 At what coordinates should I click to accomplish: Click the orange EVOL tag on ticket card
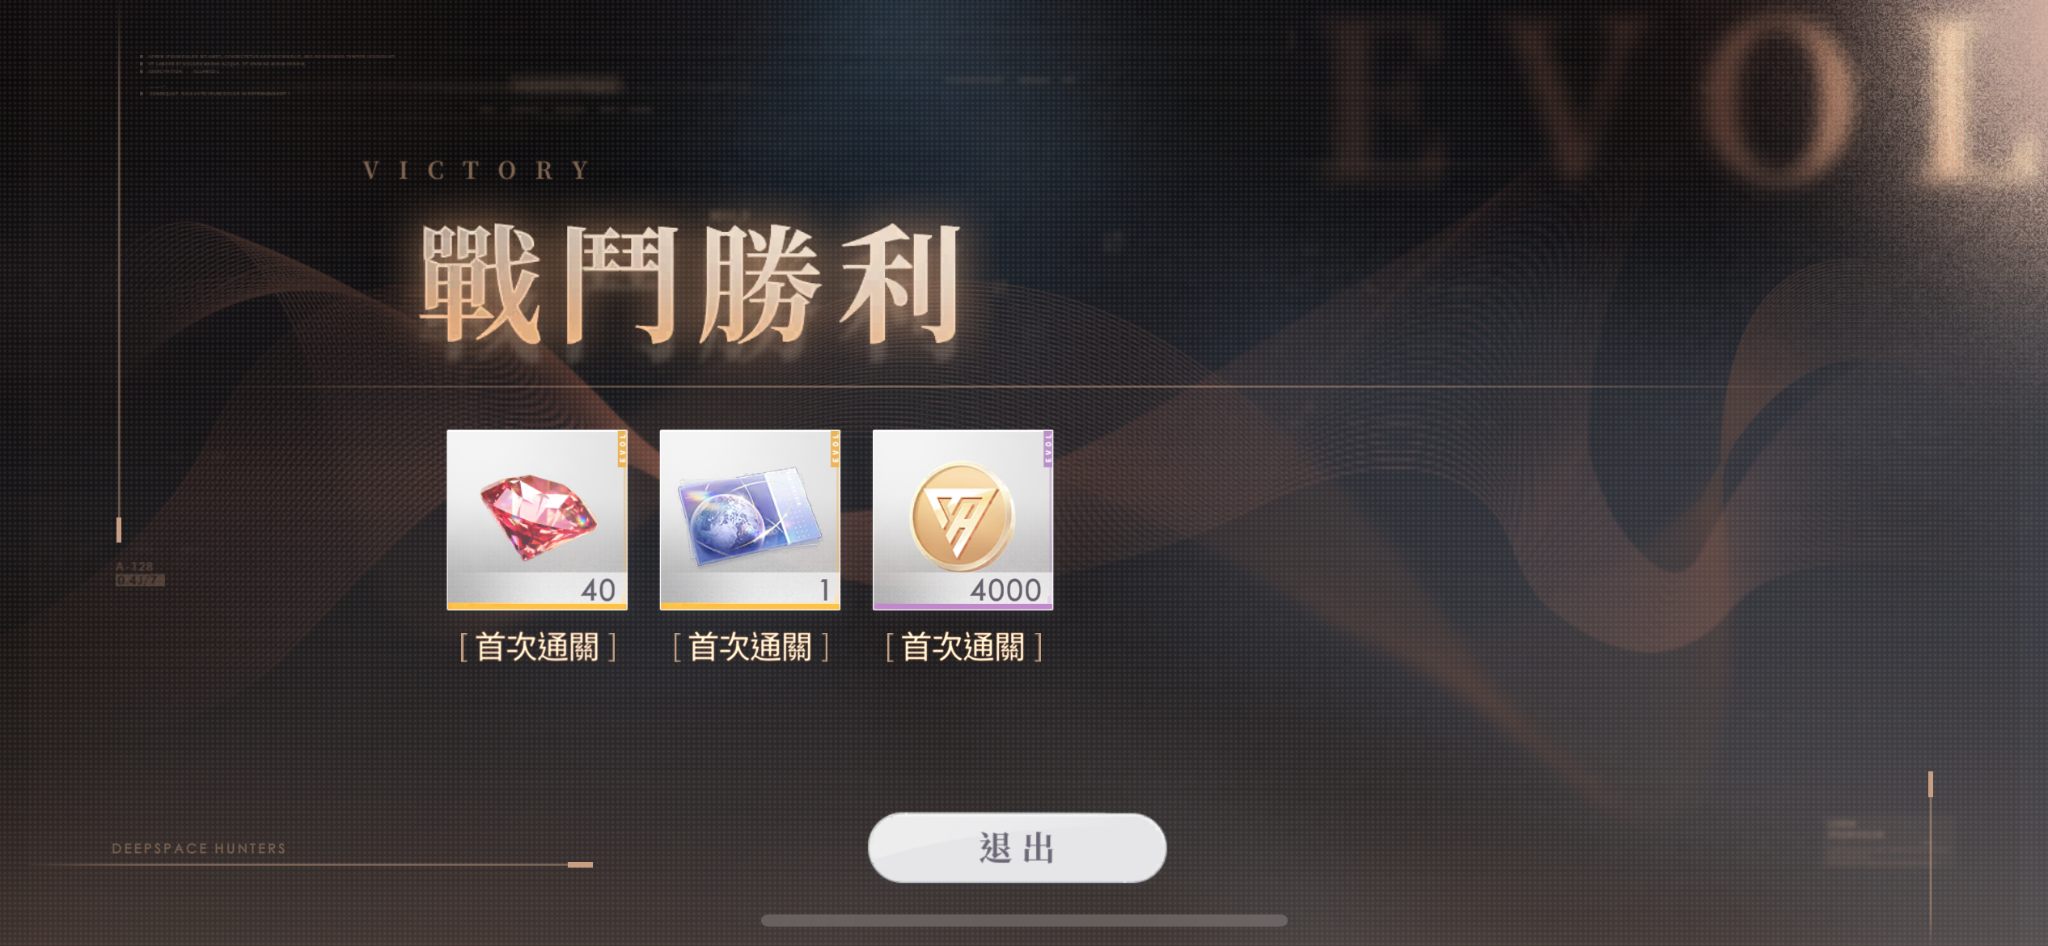click(835, 449)
